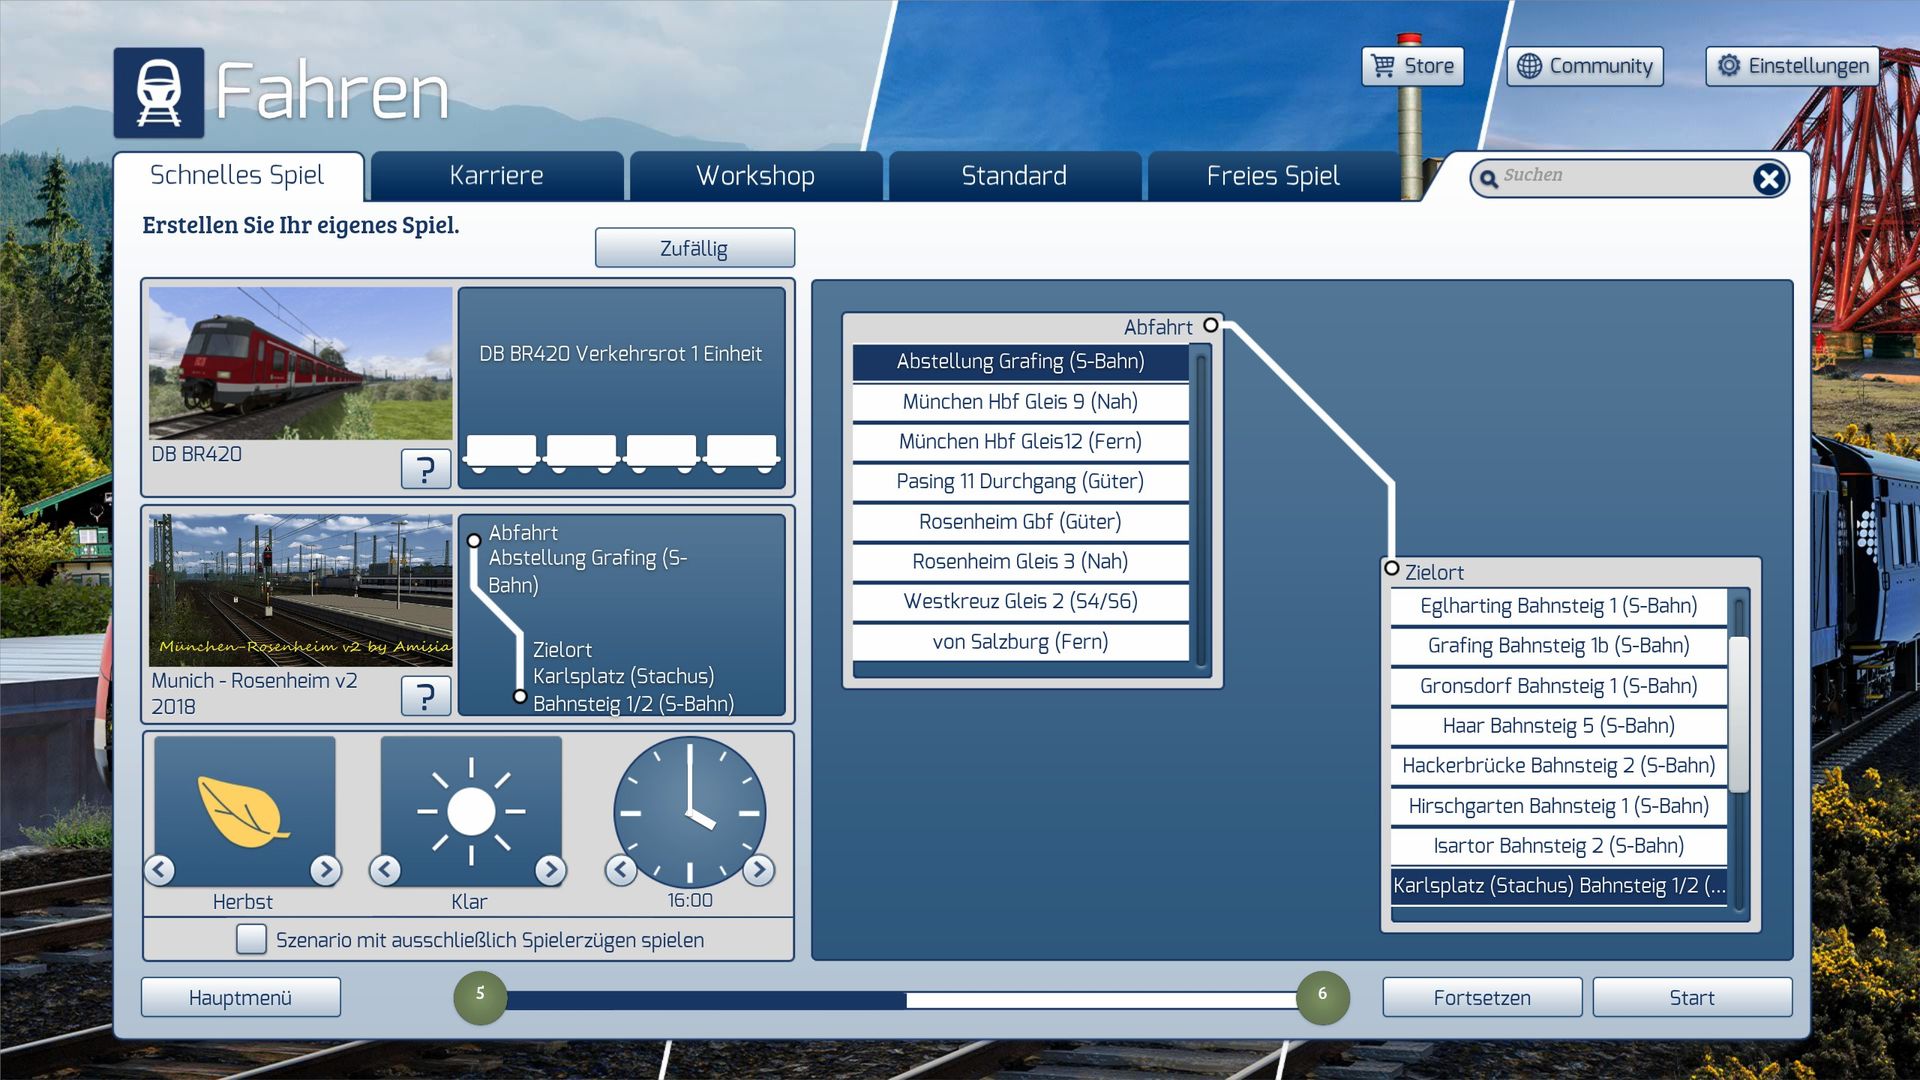1920x1080 pixels.
Task: Click the Start button
Action: [x=1691, y=997]
